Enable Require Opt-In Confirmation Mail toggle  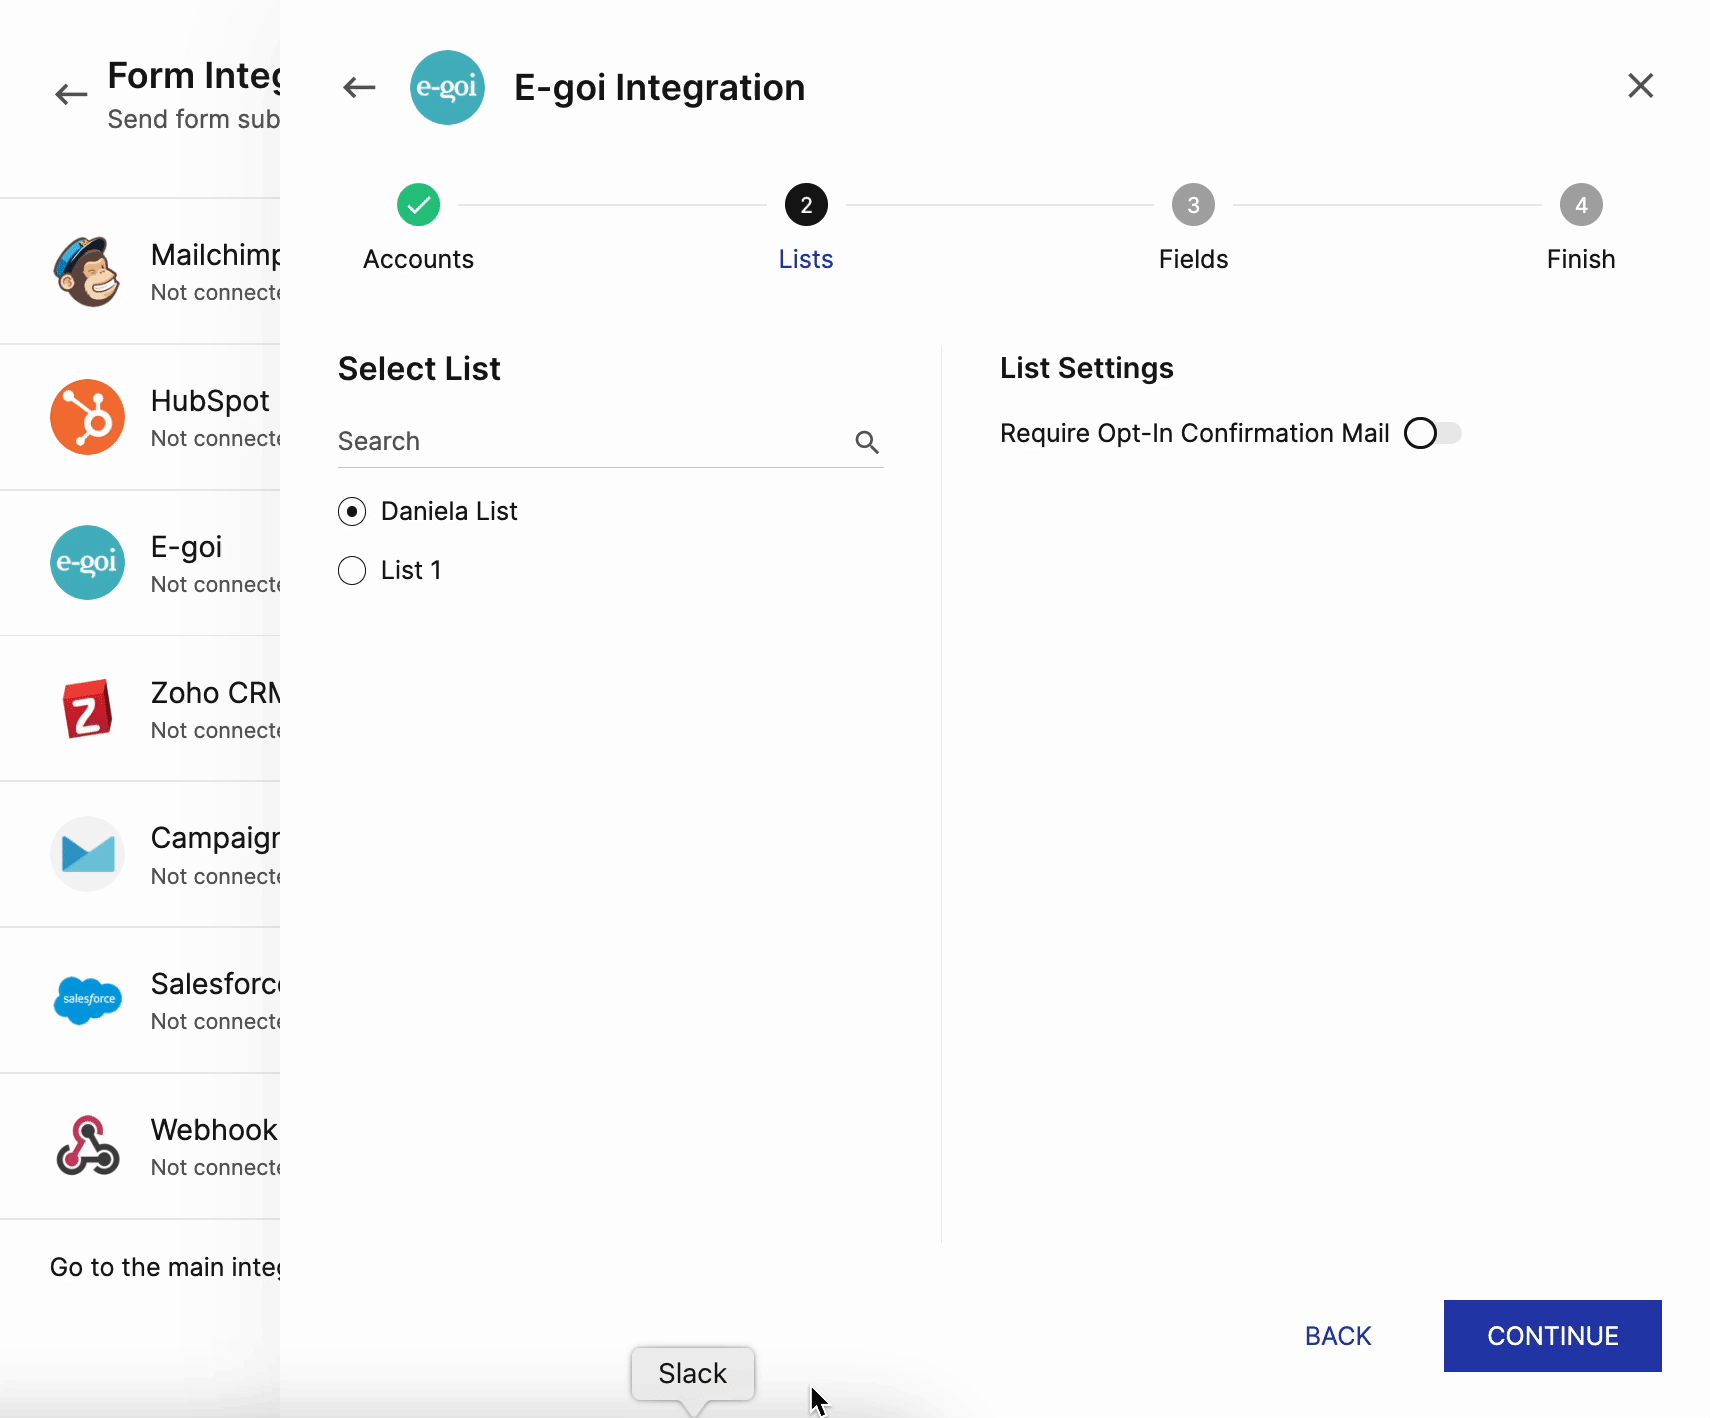pos(1432,433)
